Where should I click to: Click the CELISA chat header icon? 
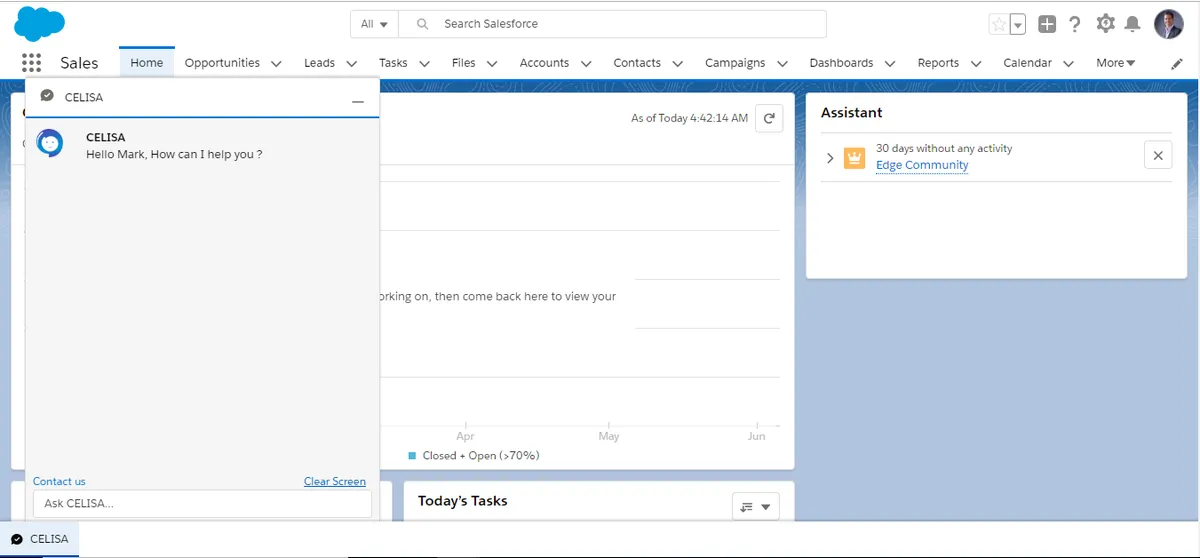point(47,96)
